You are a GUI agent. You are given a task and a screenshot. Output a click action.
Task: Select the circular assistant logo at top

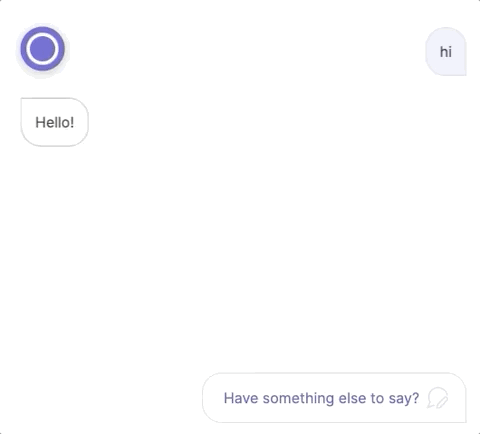coord(42,49)
